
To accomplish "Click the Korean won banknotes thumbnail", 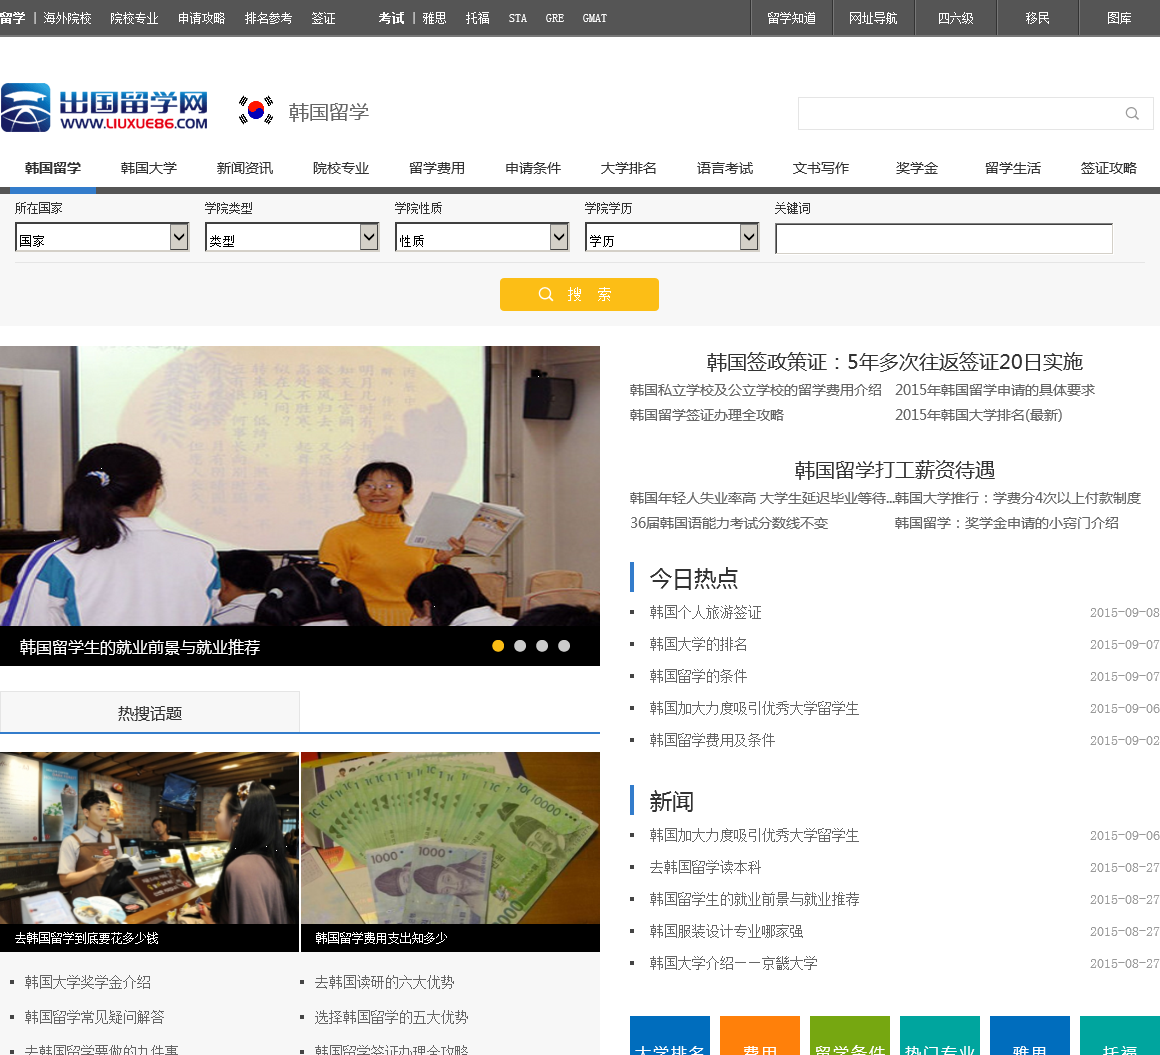I will pyautogui.click(x=451, y=838).
